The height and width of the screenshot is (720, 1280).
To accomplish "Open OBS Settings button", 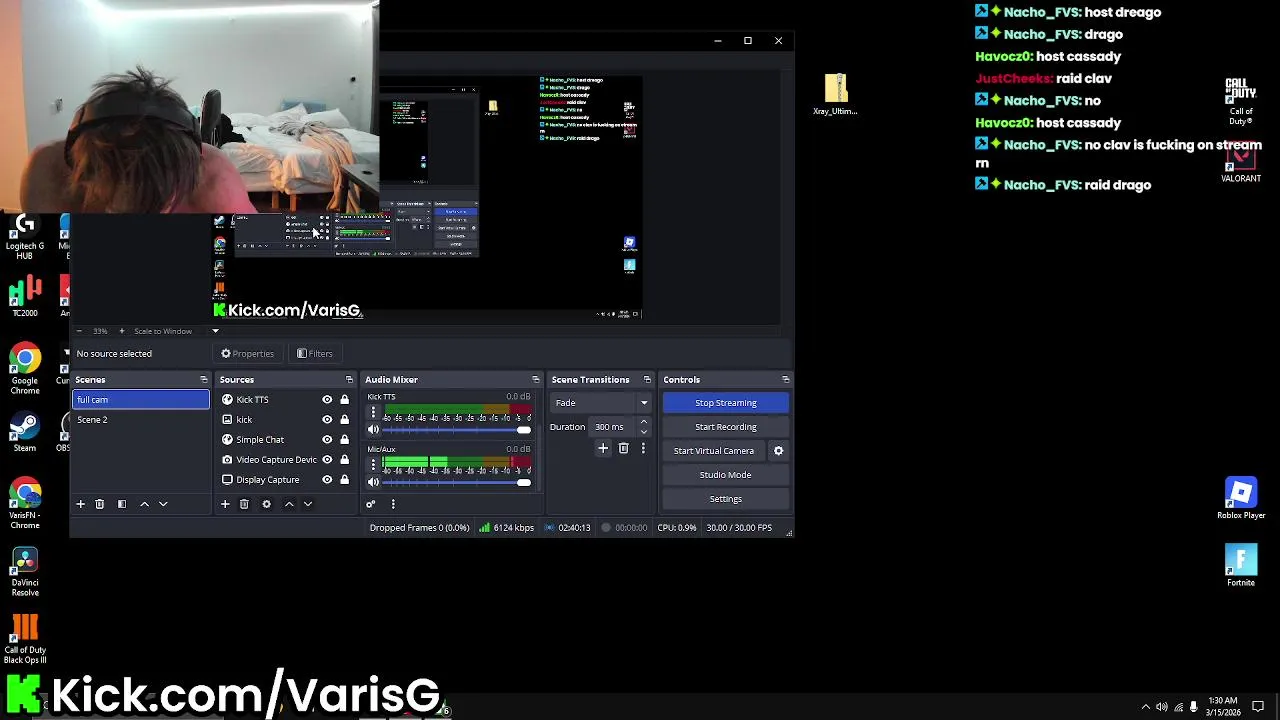I will [x=726, y=499].
